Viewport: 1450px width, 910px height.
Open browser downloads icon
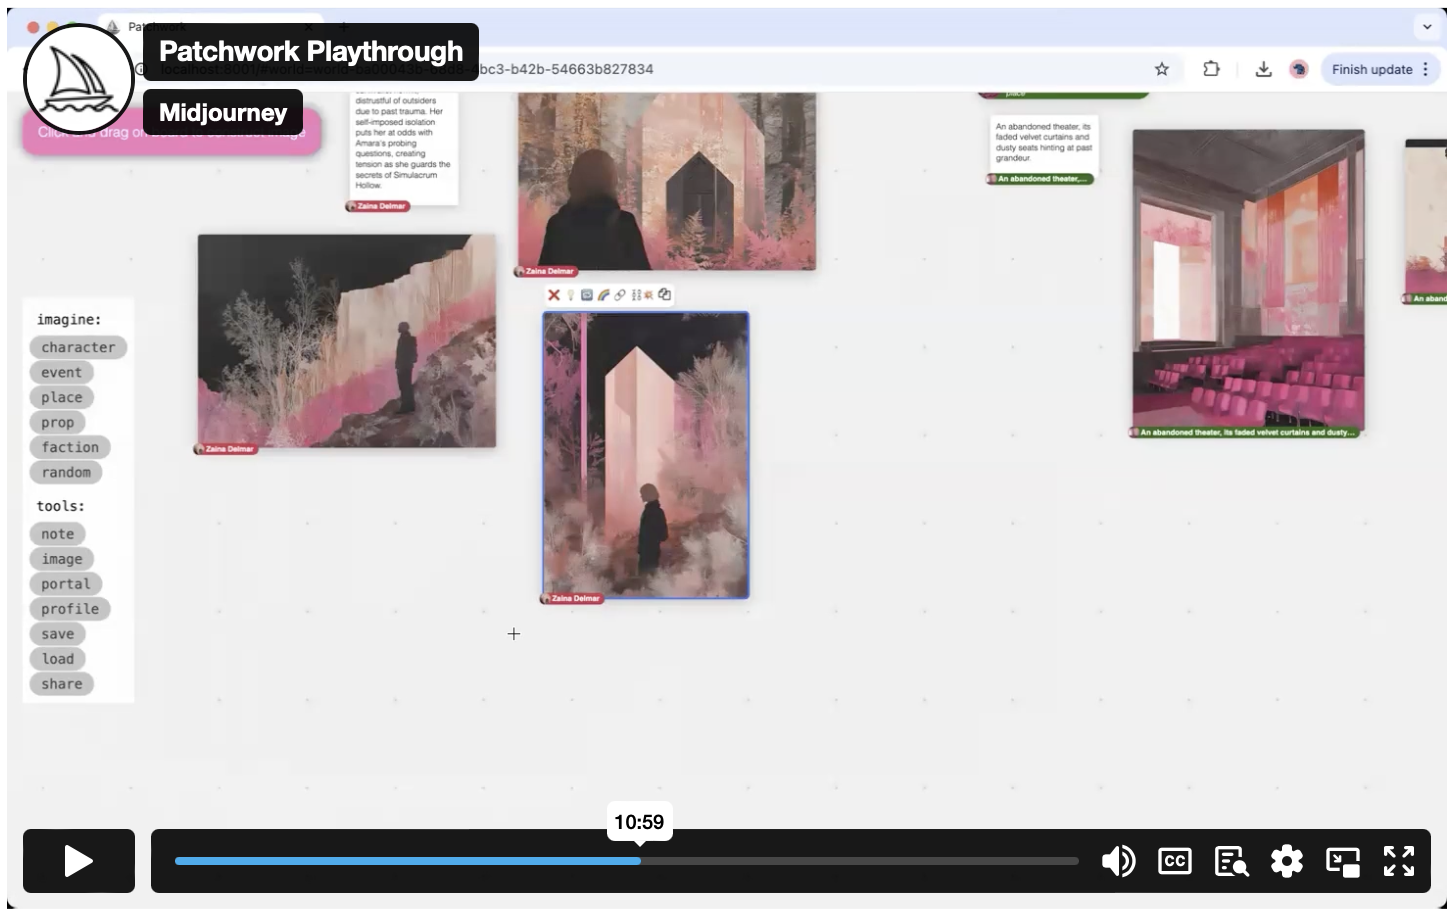(1264, 69)
